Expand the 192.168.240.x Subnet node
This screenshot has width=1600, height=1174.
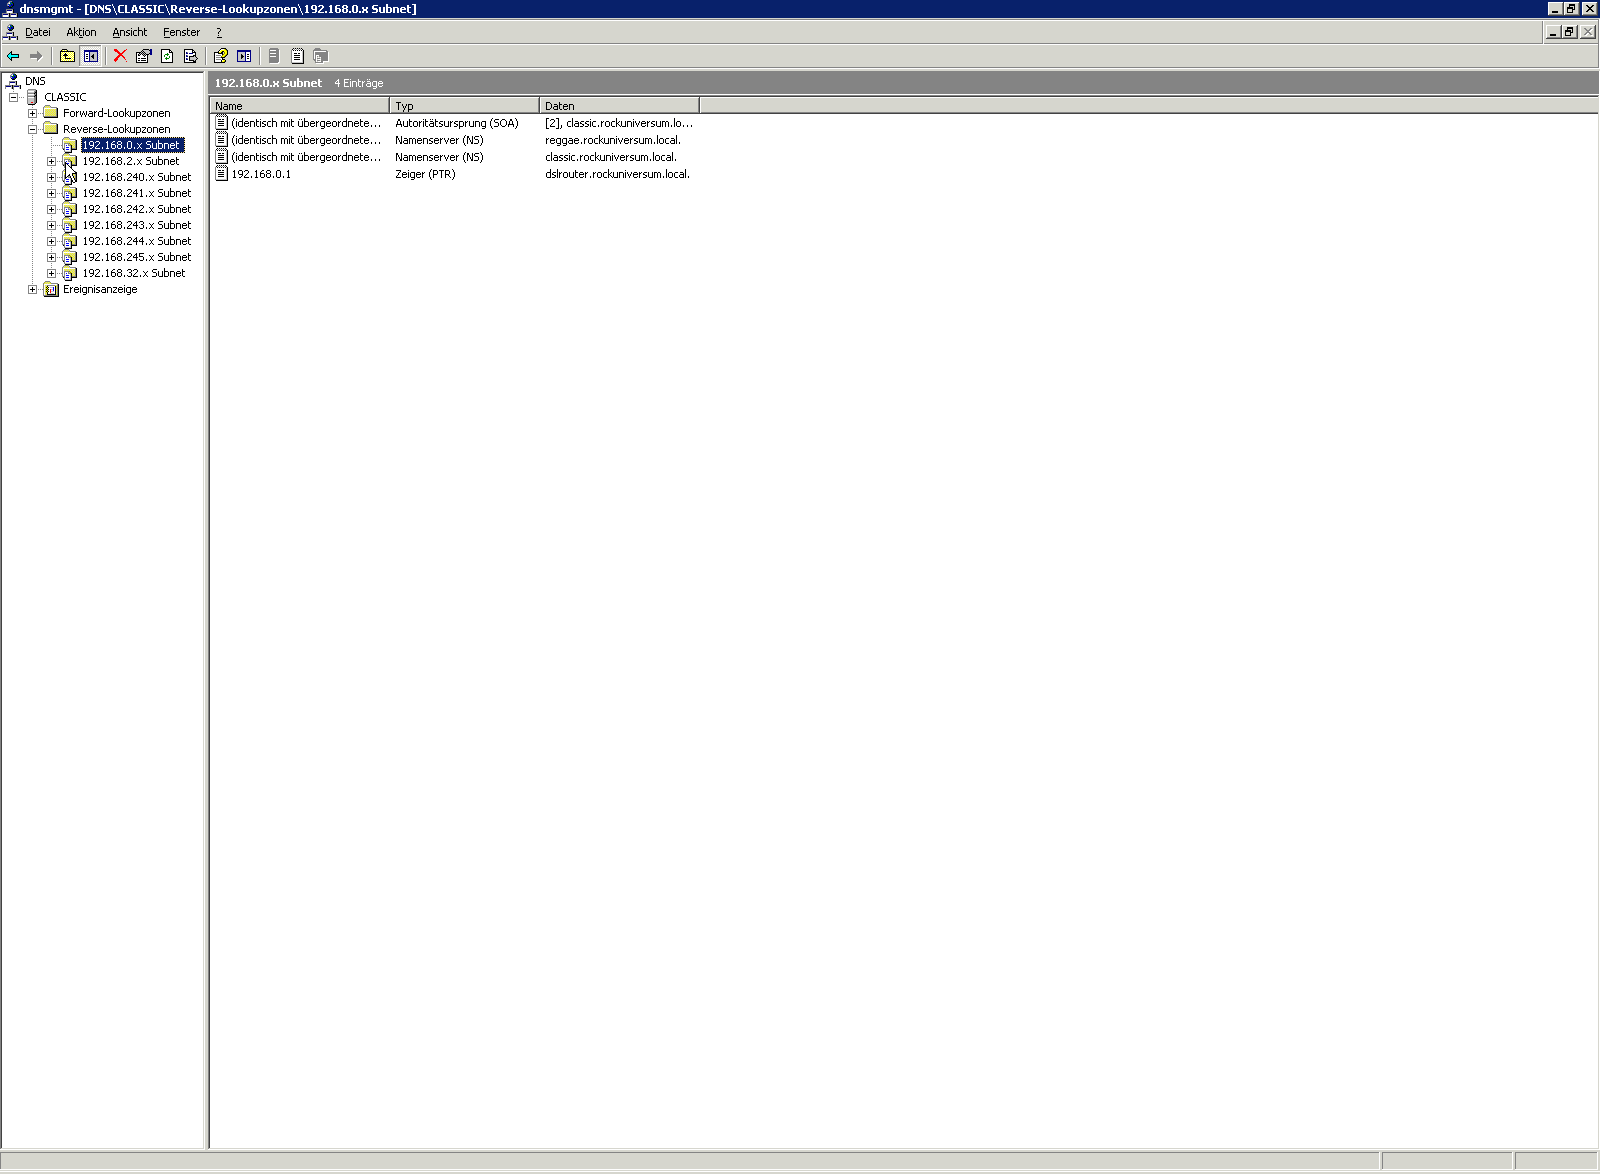[x=52, y=177]
